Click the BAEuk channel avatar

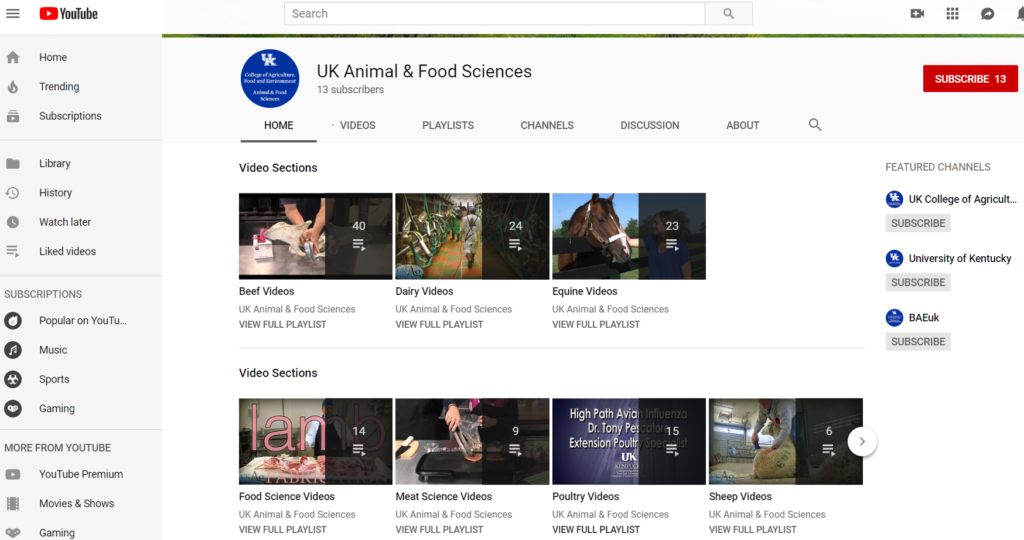894,318
